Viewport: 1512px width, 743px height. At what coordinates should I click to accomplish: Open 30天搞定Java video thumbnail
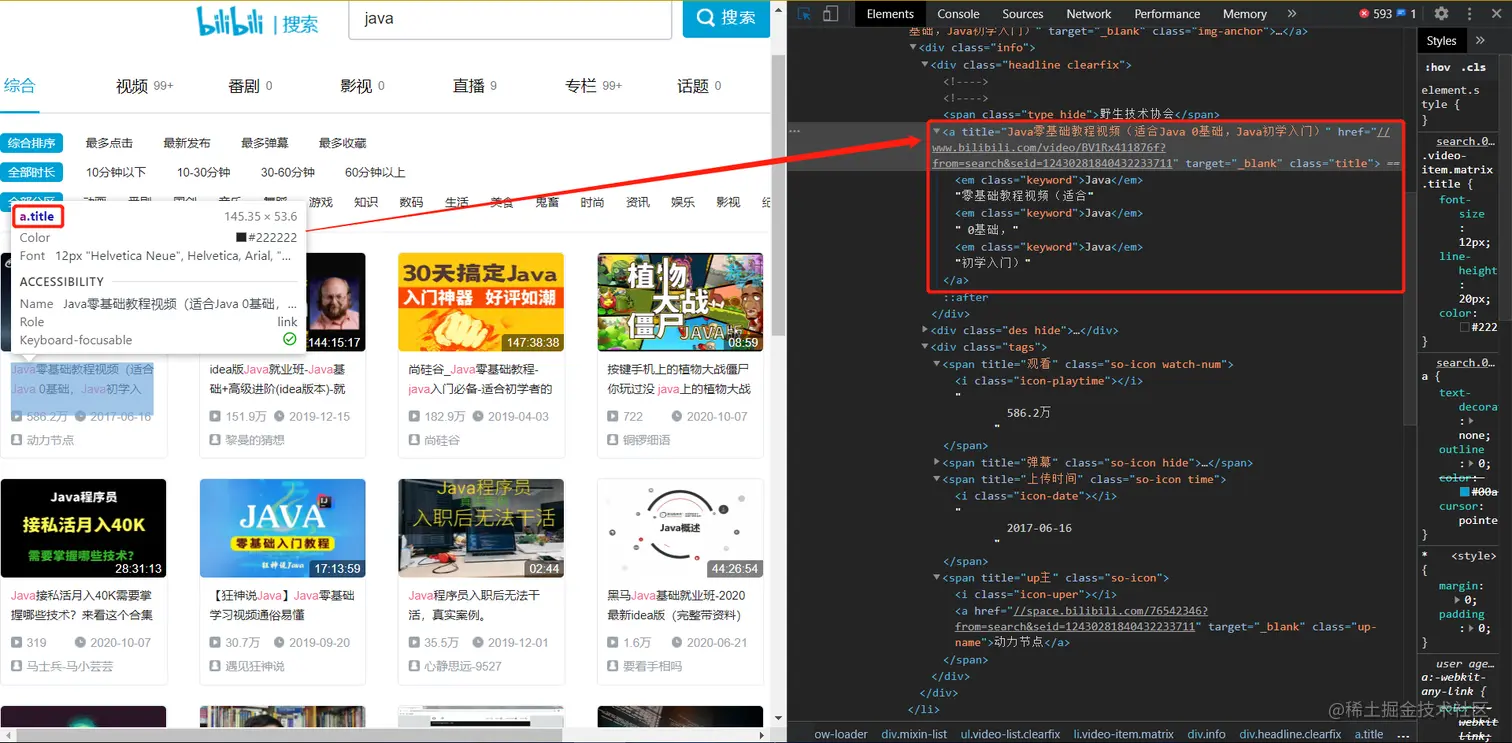[x=481, y=302]
